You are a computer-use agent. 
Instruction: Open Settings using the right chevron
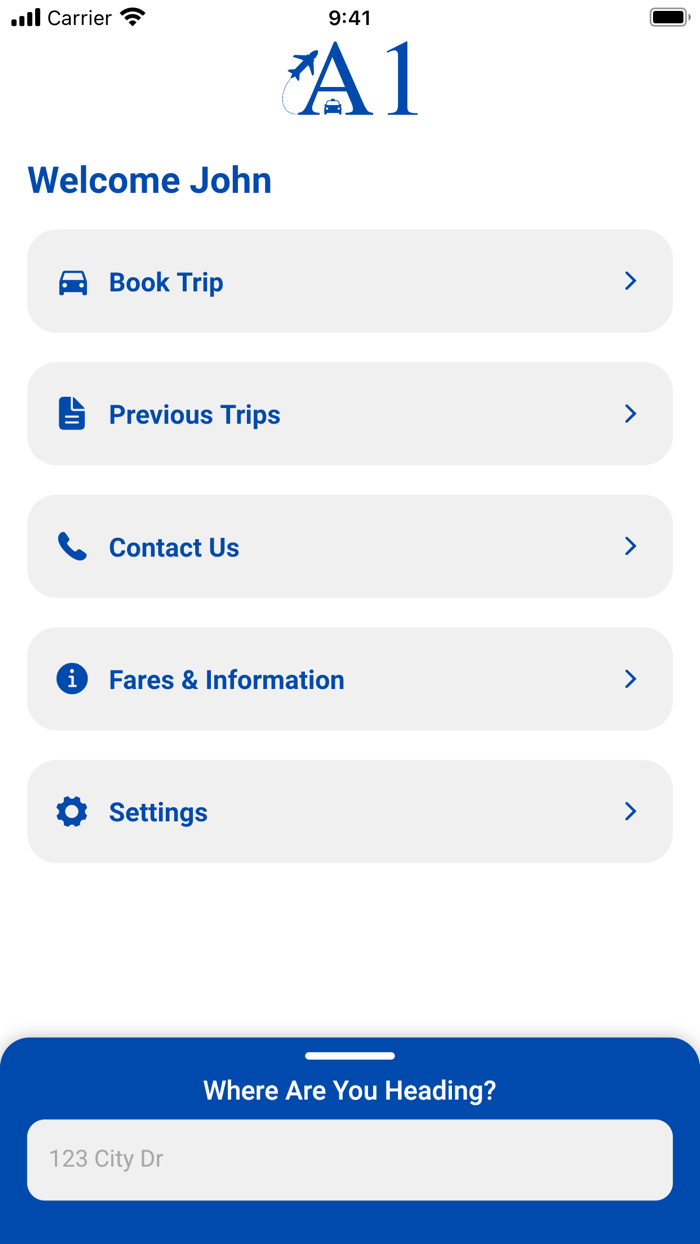click(631, 812)
